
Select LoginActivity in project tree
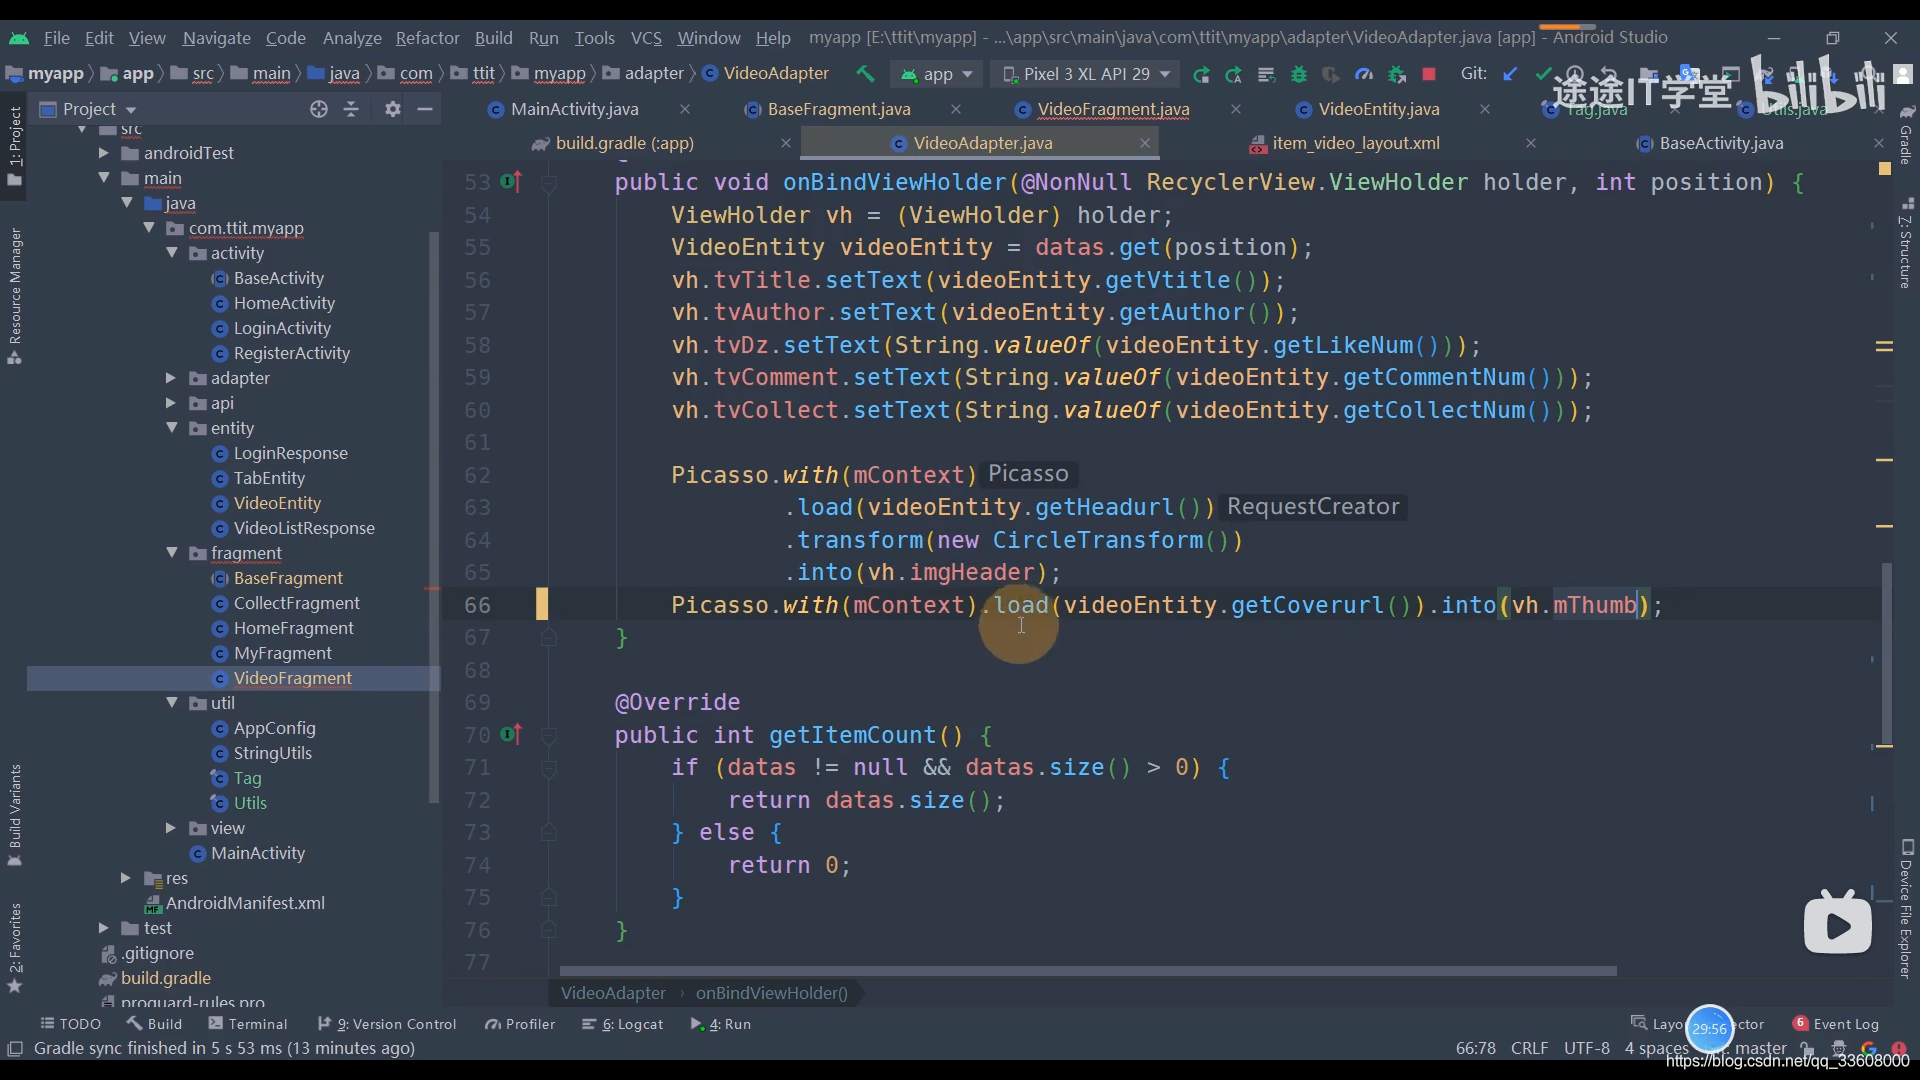(x=281, y=328)
